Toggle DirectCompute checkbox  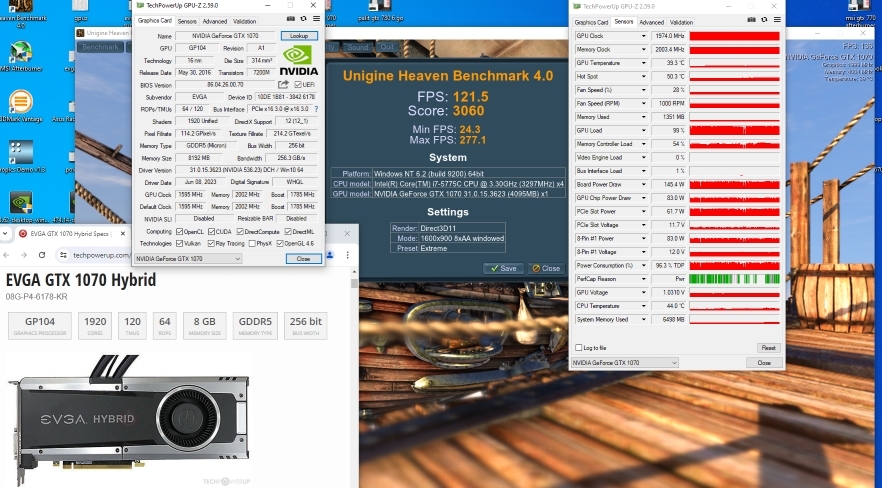pos(240,232)
